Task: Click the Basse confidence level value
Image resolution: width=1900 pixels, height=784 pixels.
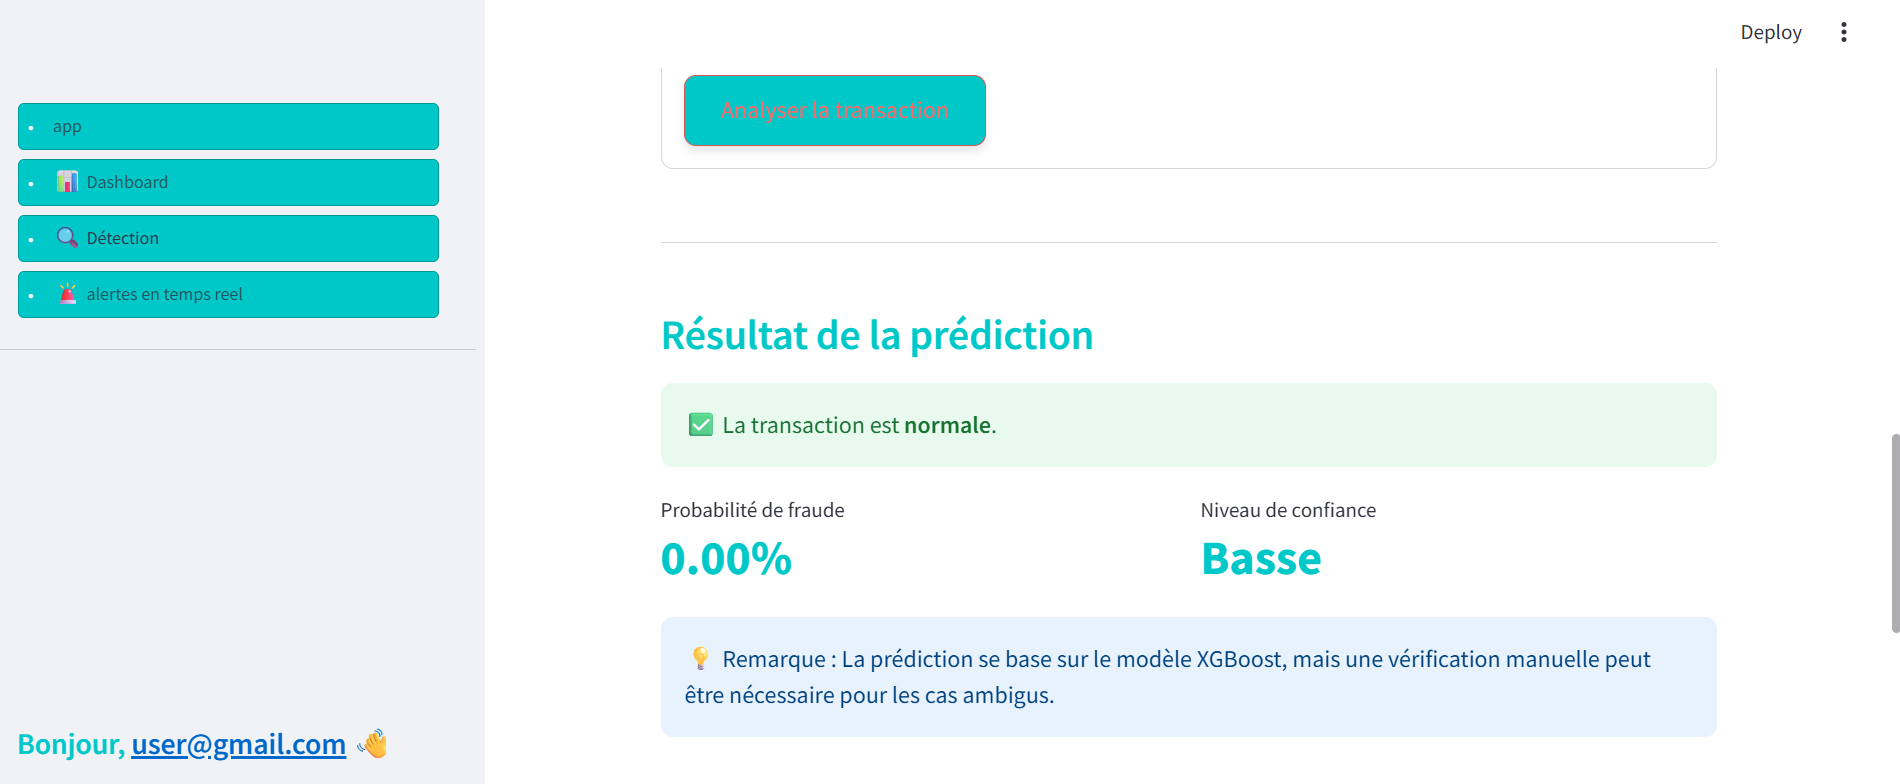Action: (1261, 558)
